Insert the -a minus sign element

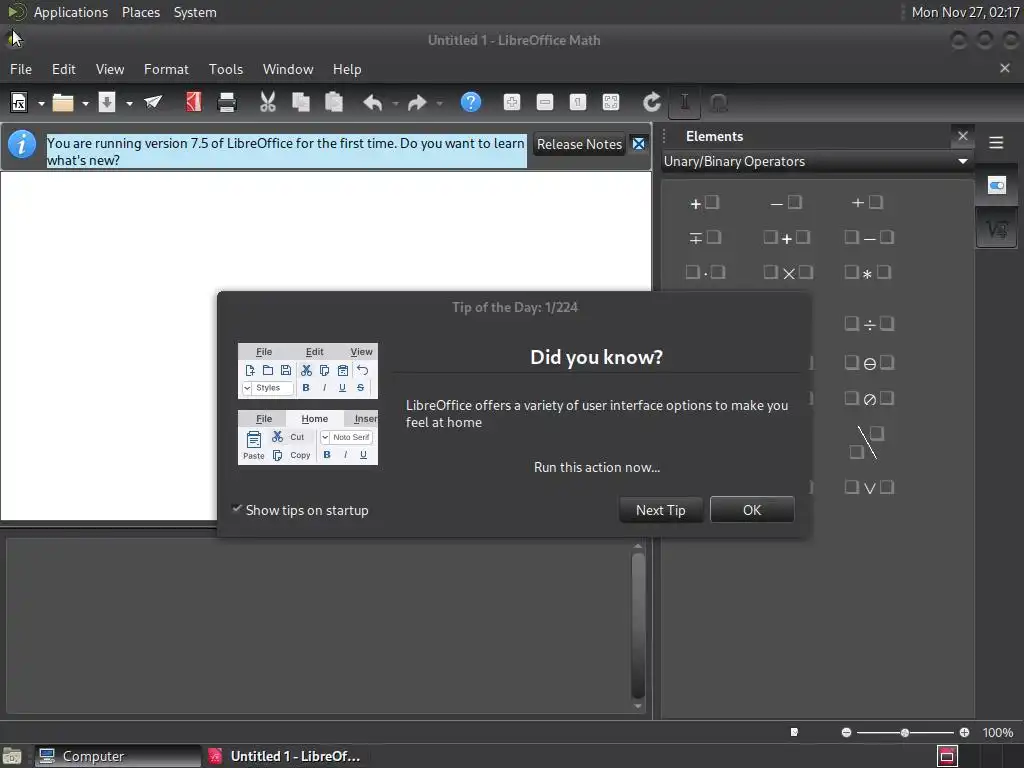tap(786, 203)
